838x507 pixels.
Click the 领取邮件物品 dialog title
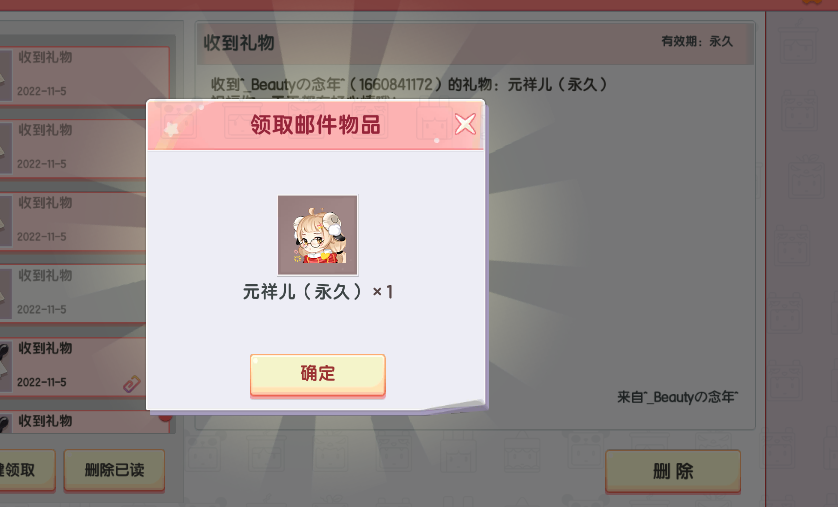coord(315,125)
